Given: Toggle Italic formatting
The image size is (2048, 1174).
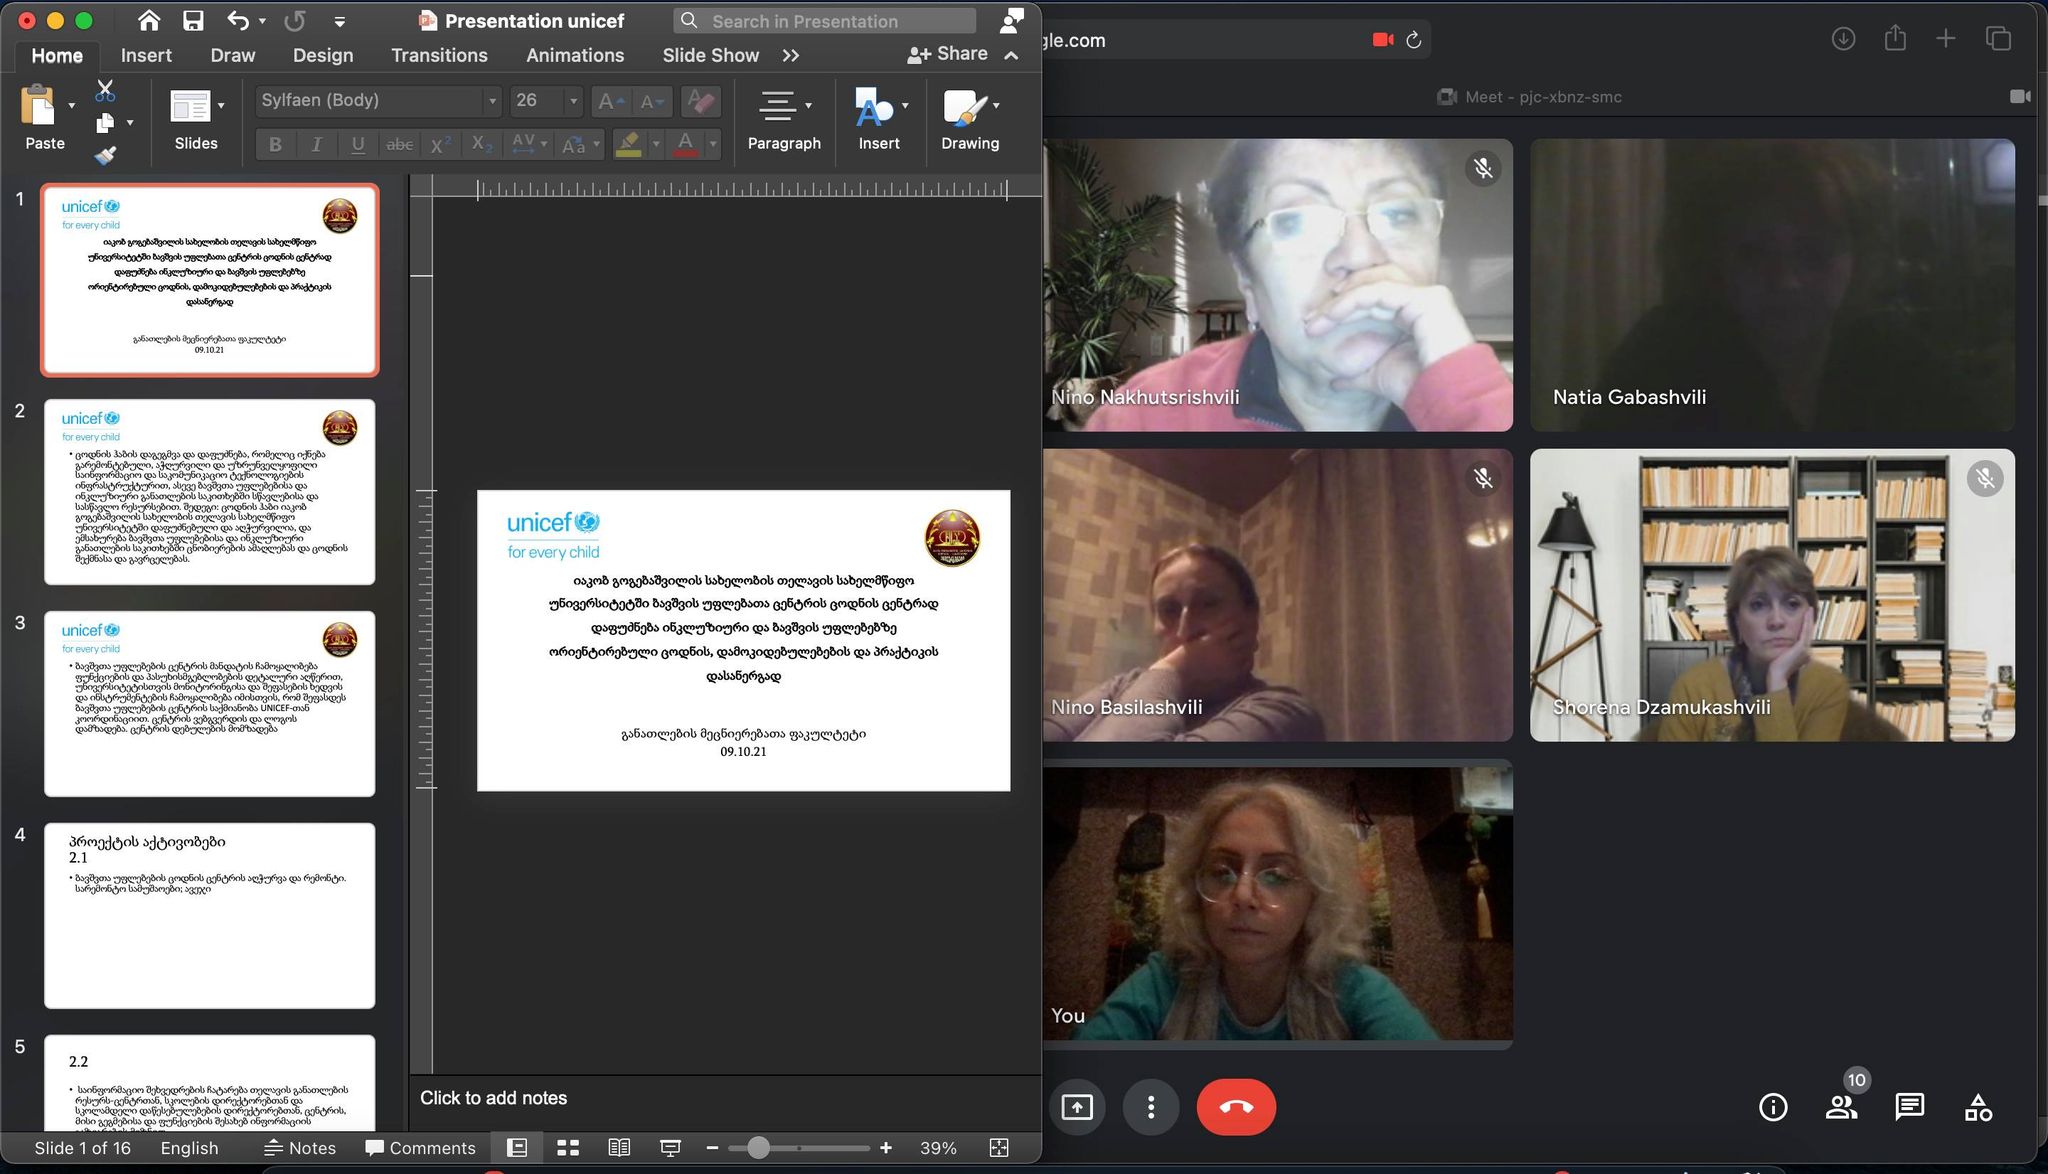Looking at the screenshot, I should click(x=316, y=145).
